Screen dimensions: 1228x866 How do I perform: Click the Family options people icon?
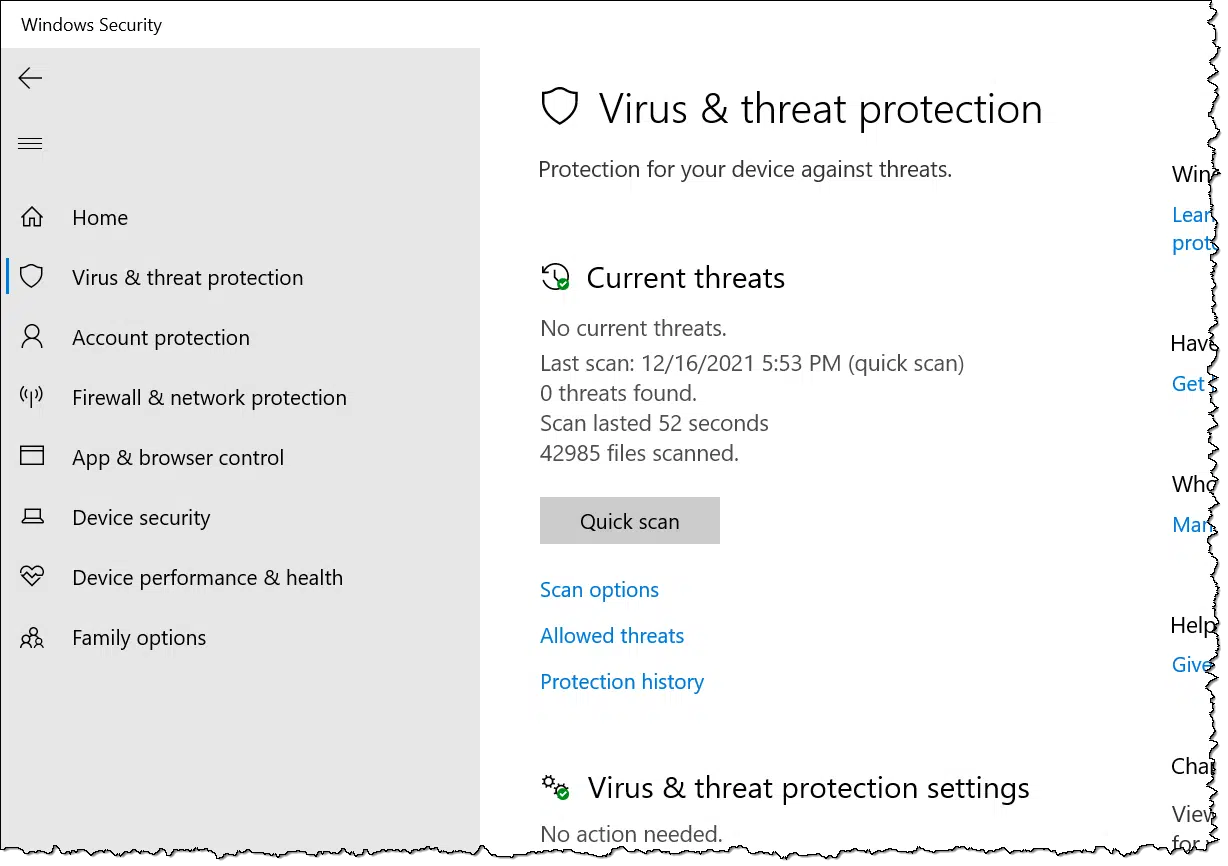32,637
